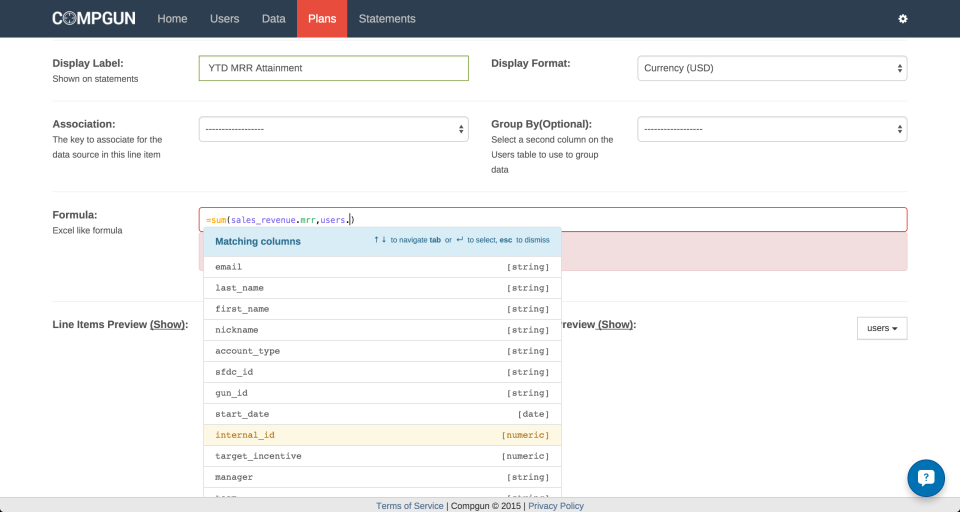Screen dimensions: 960x512
Task: Show the Line Items Preview
Action: click(168, 325)
